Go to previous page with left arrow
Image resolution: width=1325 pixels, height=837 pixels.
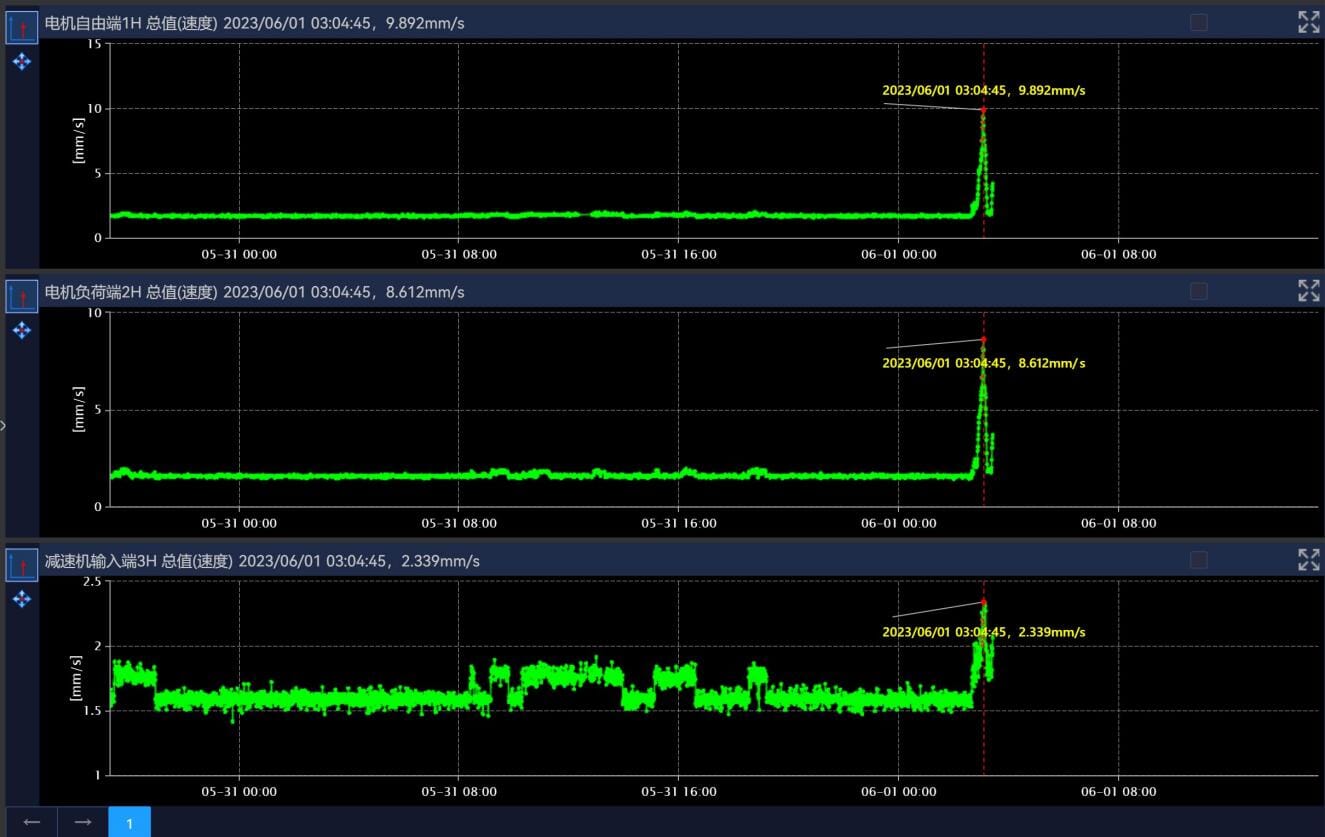pyautogui.click(x=32, y=822)
